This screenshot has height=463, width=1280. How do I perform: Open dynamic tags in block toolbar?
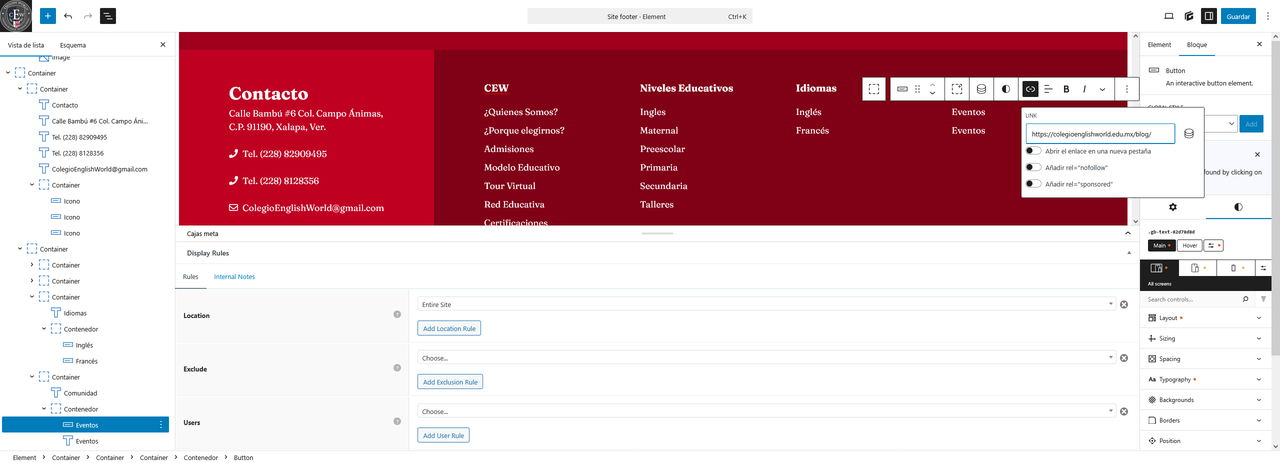coord(981,89)
